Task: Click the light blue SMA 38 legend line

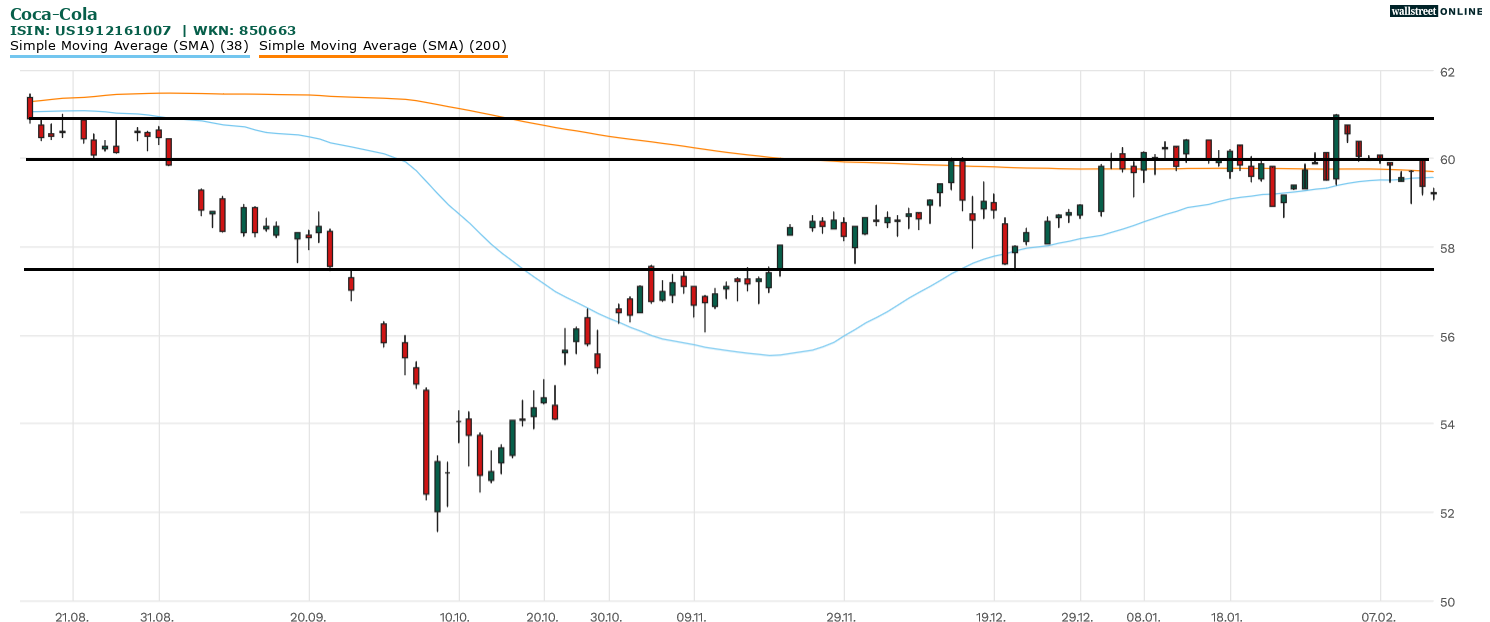Action: (x=129, y=56)
